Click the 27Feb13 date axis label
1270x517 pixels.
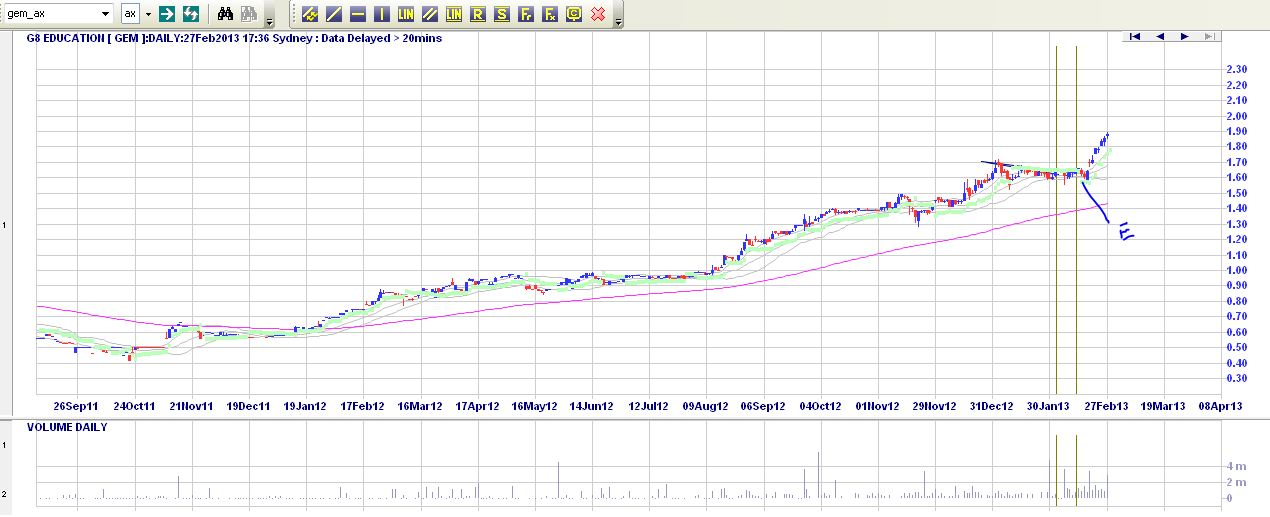click(1107, 406)
